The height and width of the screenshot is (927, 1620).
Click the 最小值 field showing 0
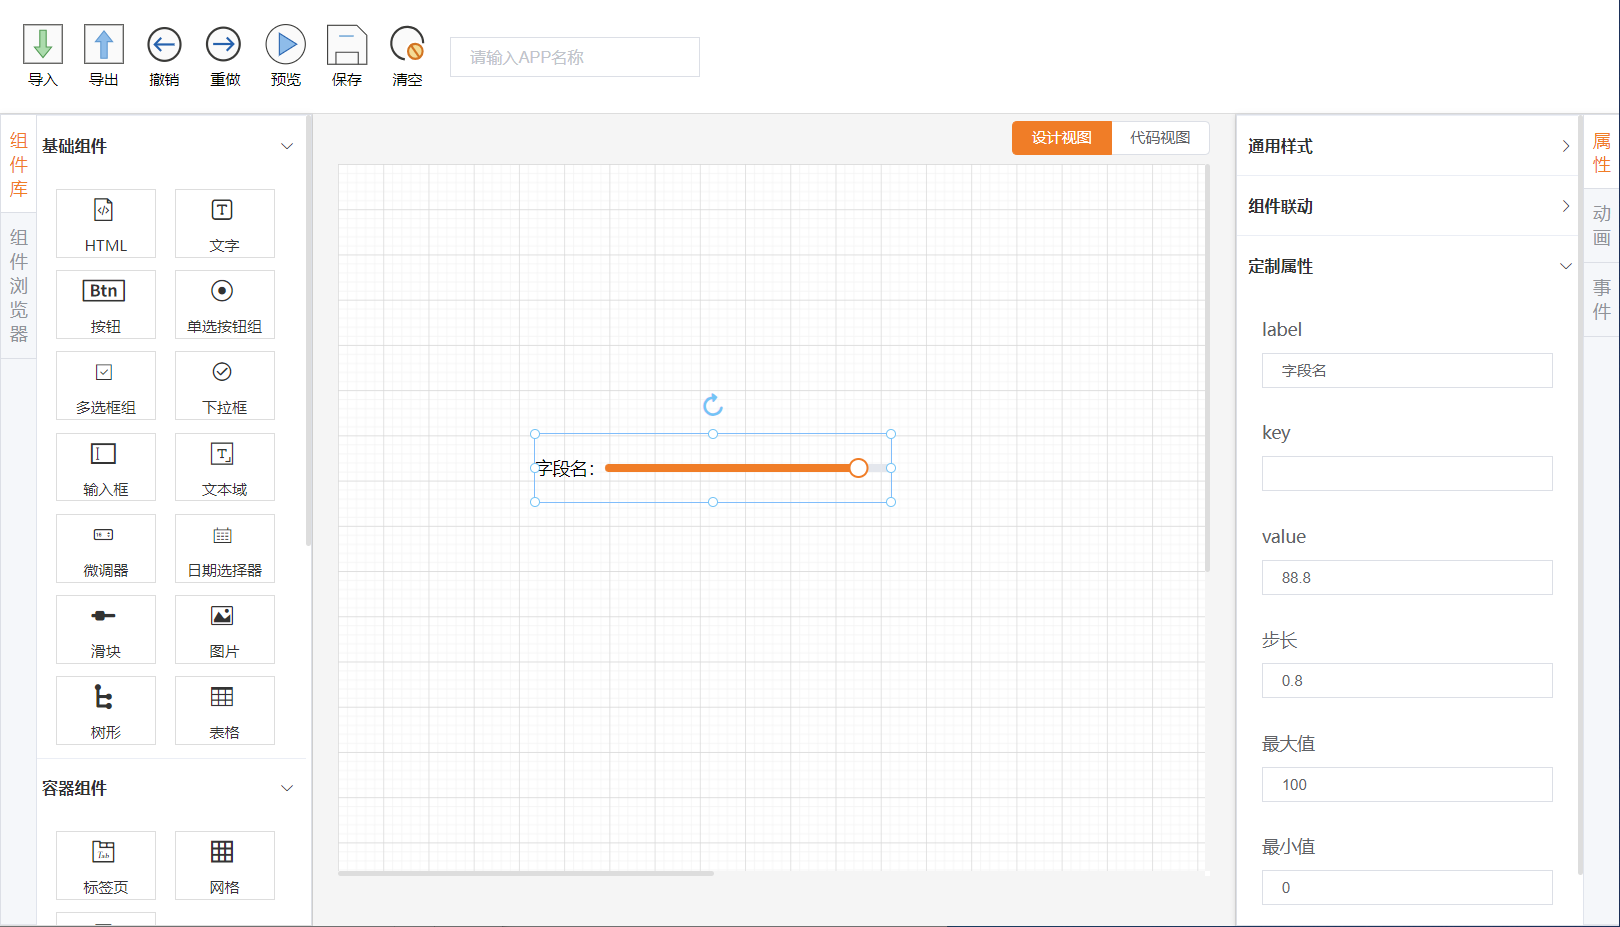click(1407, 888)
